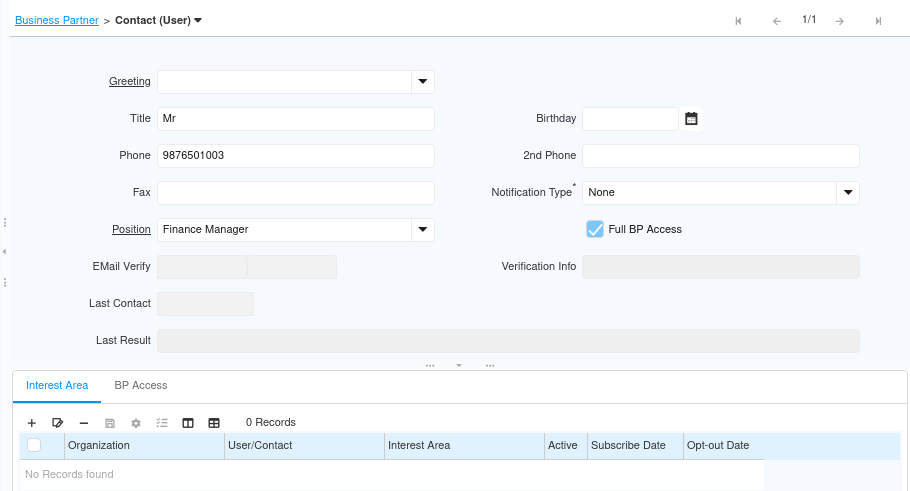Sort by the User/Contact column header
The width and height of the screenshot is (910, 491).
pyautogui.click(x=304, y=446)
